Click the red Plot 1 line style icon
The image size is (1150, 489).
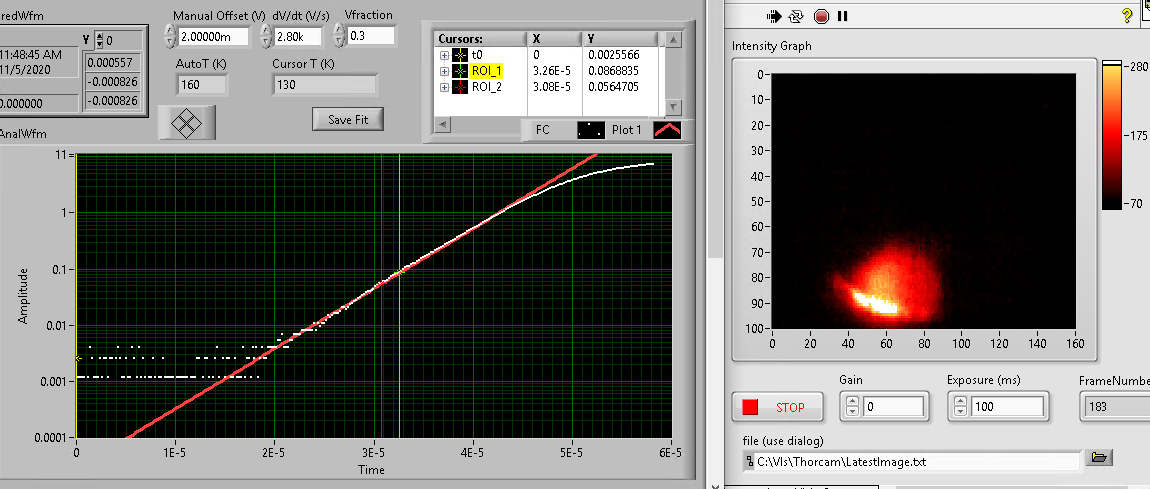coord(667,129)
